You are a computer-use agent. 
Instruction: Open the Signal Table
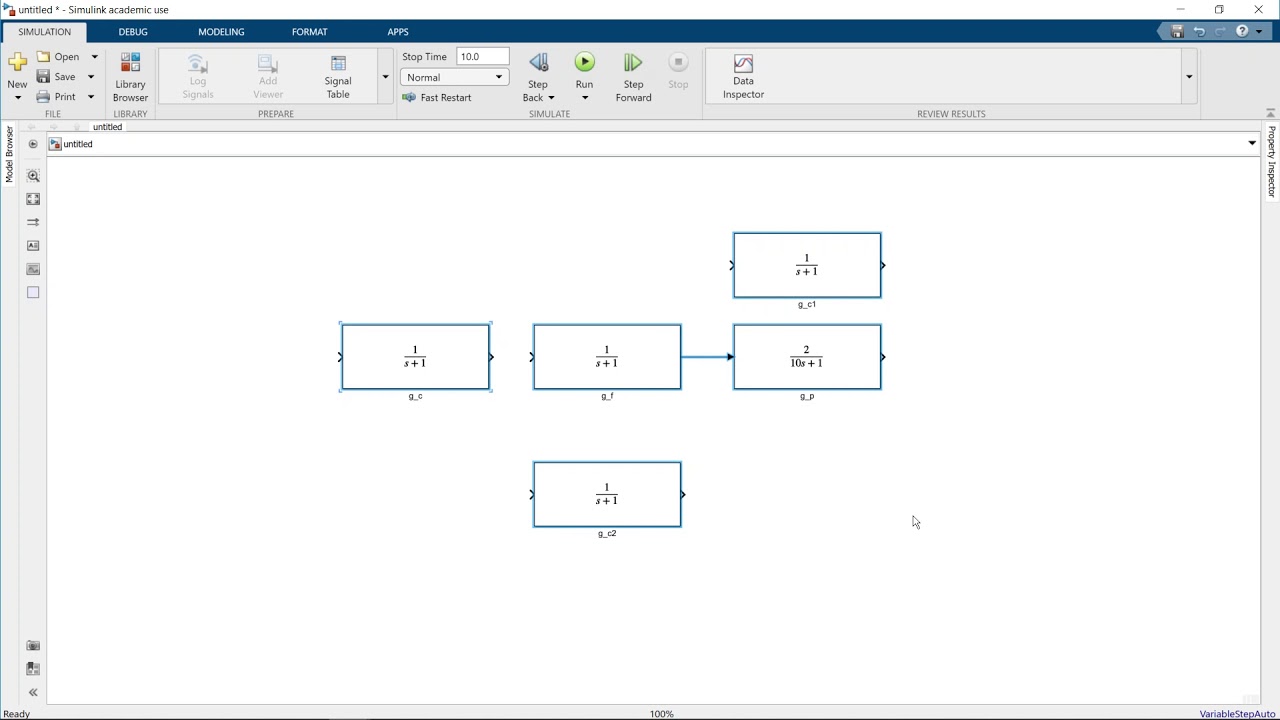point(338,77)
